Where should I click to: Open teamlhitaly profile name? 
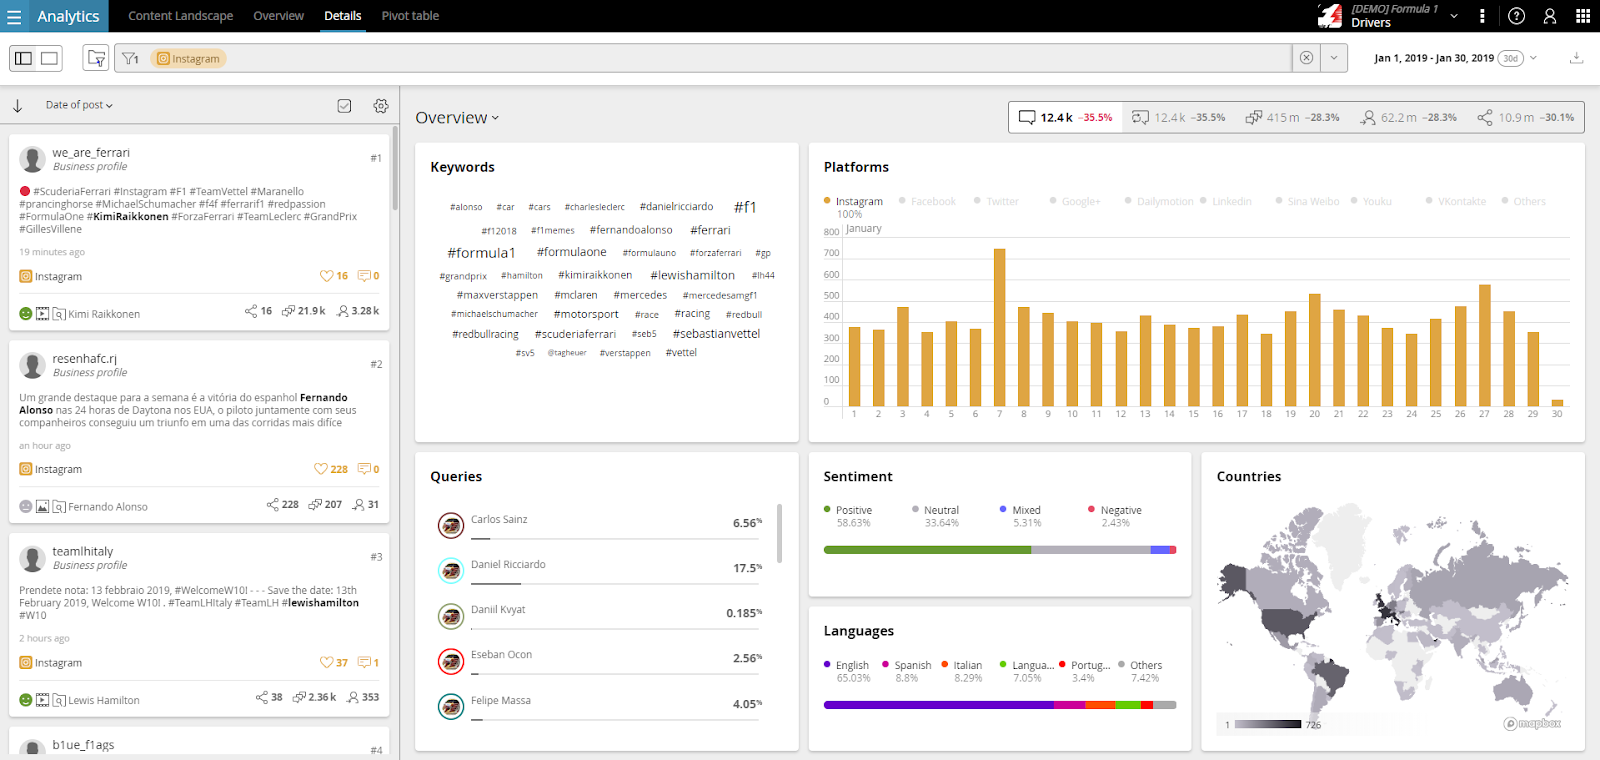(x=83, y=552)
